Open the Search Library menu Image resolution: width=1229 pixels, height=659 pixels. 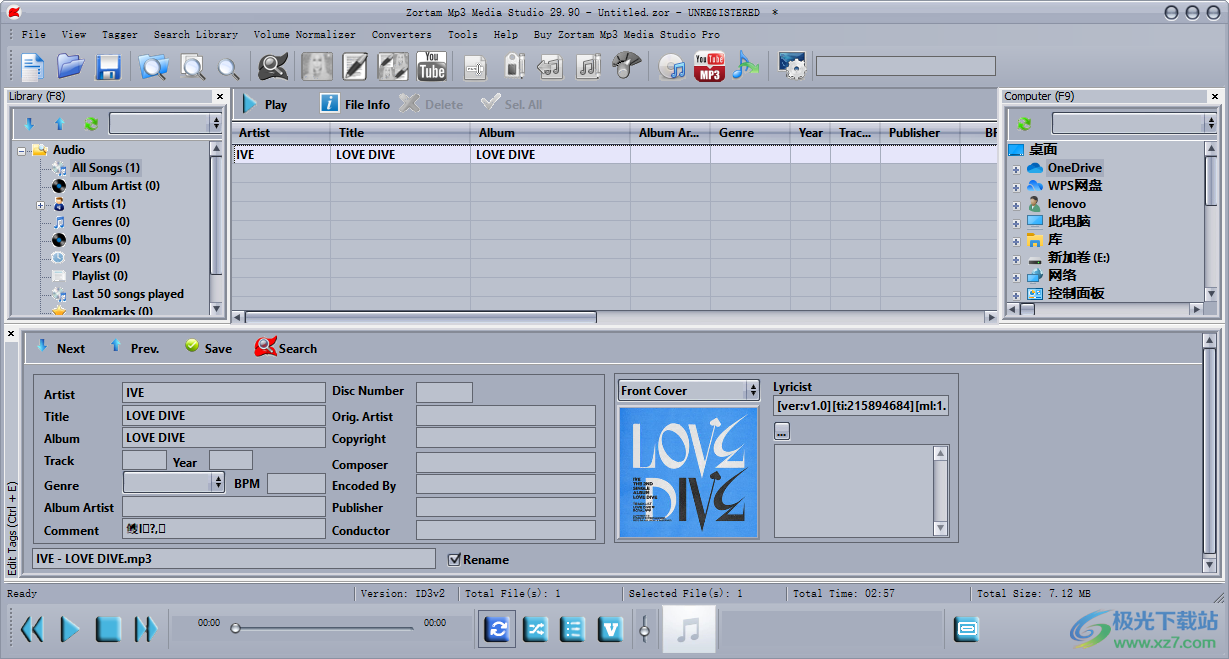196,34
